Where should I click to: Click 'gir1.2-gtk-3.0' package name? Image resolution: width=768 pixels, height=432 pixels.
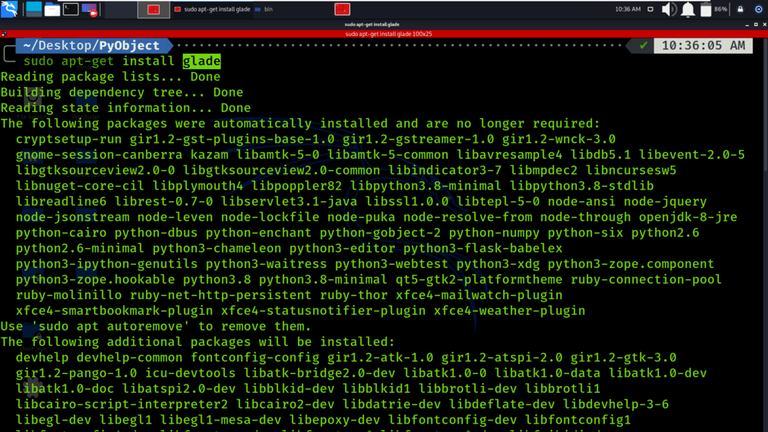624,358
